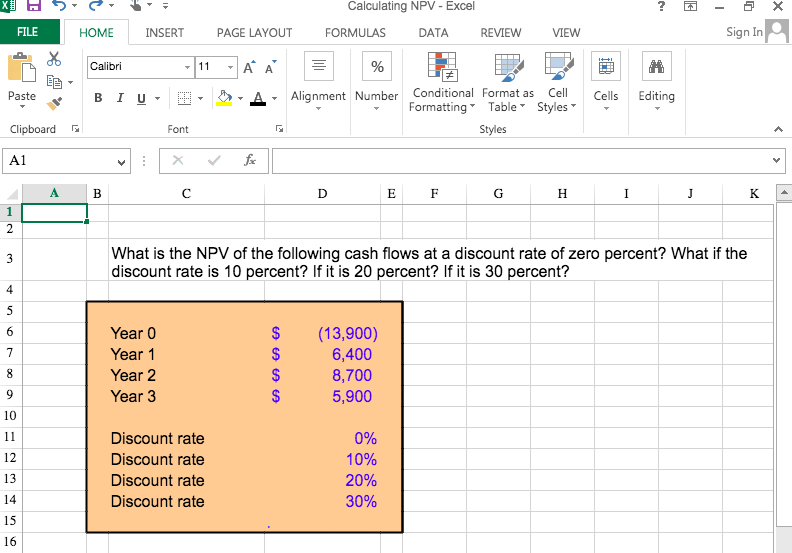Open the Alignment group button
The height and width of the screenshot is (553, 792).
pyautogui.click(x=318, y=80)
